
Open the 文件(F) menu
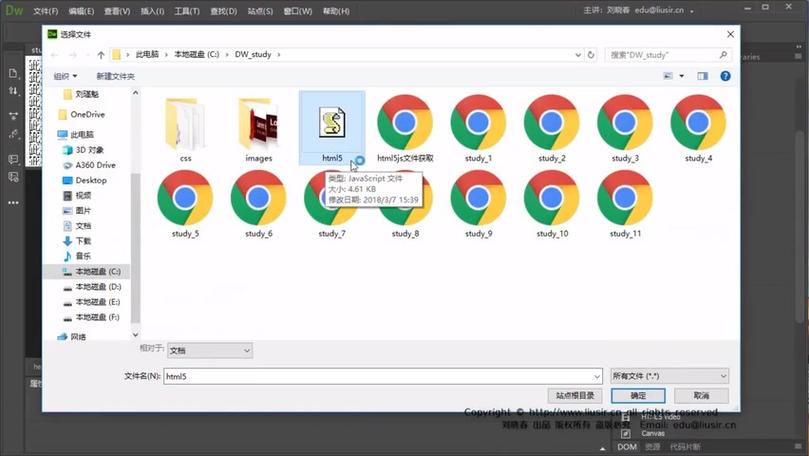[x=45, y=11]
